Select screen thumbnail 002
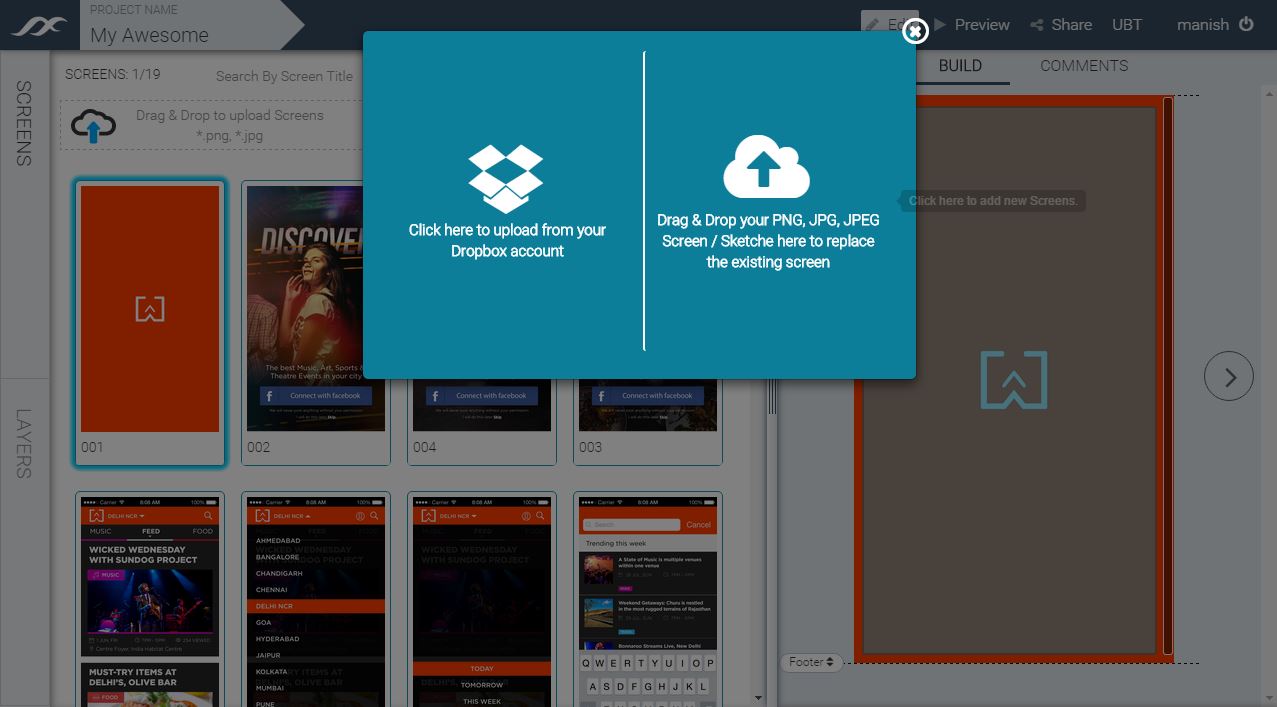1277x707 pixels. pyautogui.click(x=316, y=310)
